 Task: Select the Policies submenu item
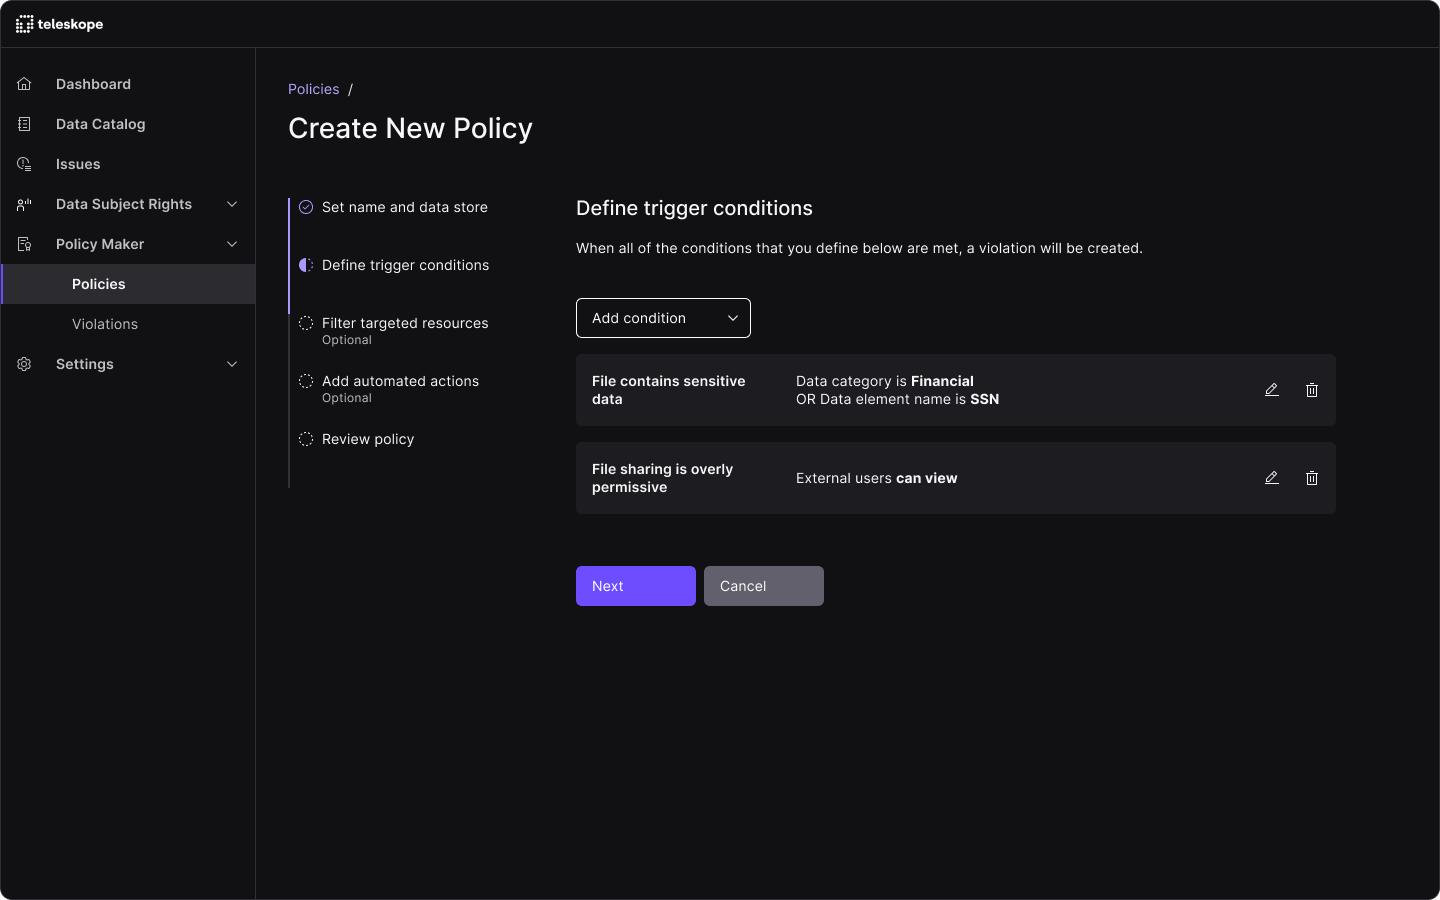point(128,284)
